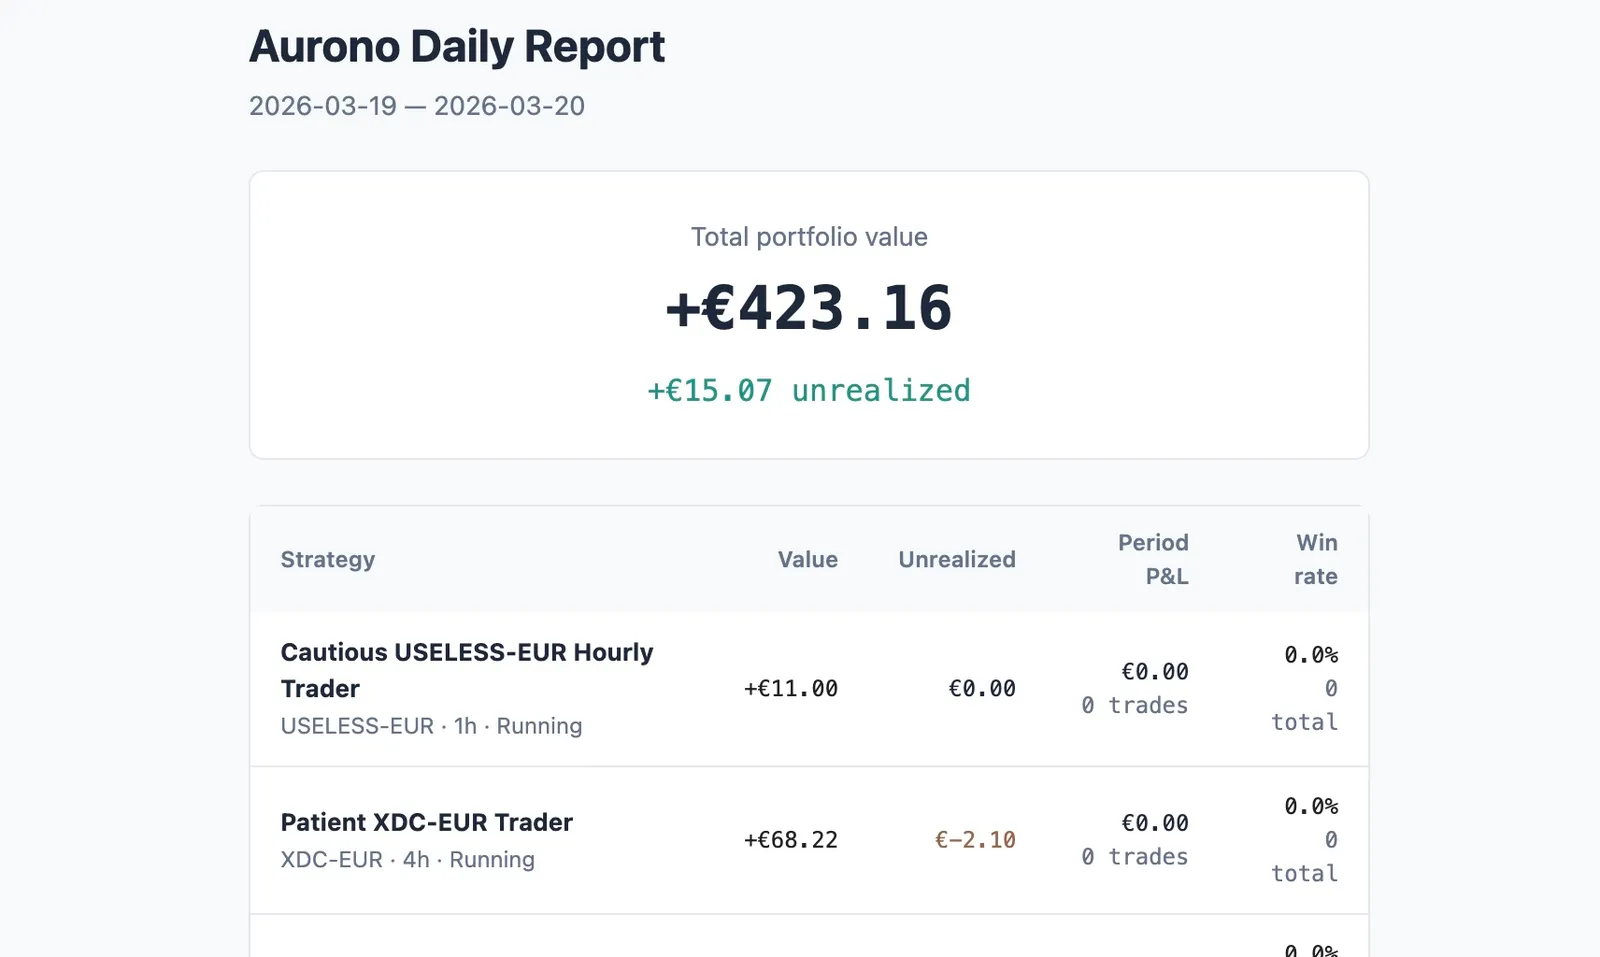The image size is (1600, 957).
Task: Click the Aurono Daily Report title
Action: point(456,45)
